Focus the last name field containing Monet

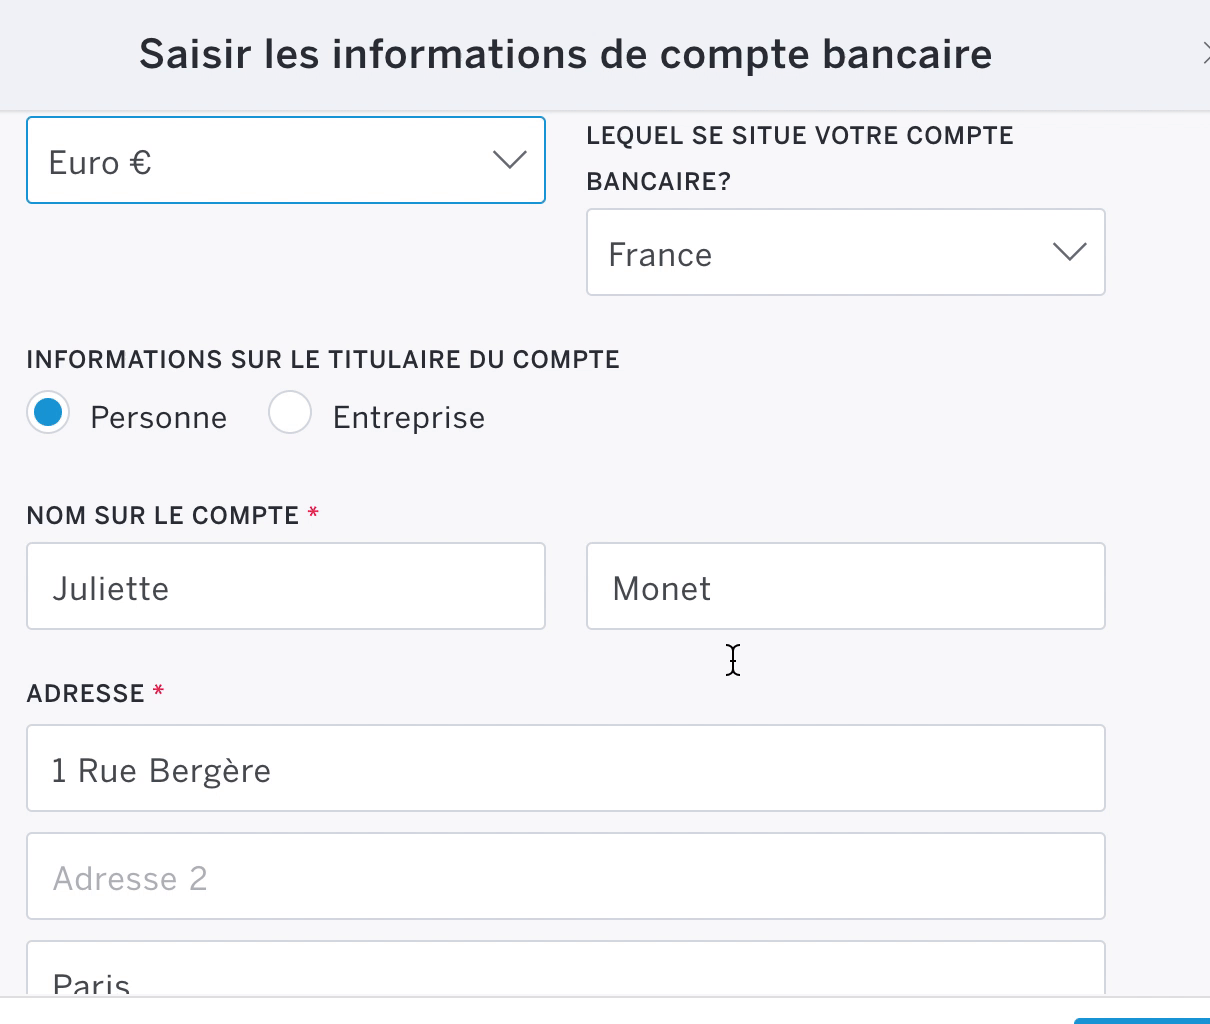click(845, 587)
